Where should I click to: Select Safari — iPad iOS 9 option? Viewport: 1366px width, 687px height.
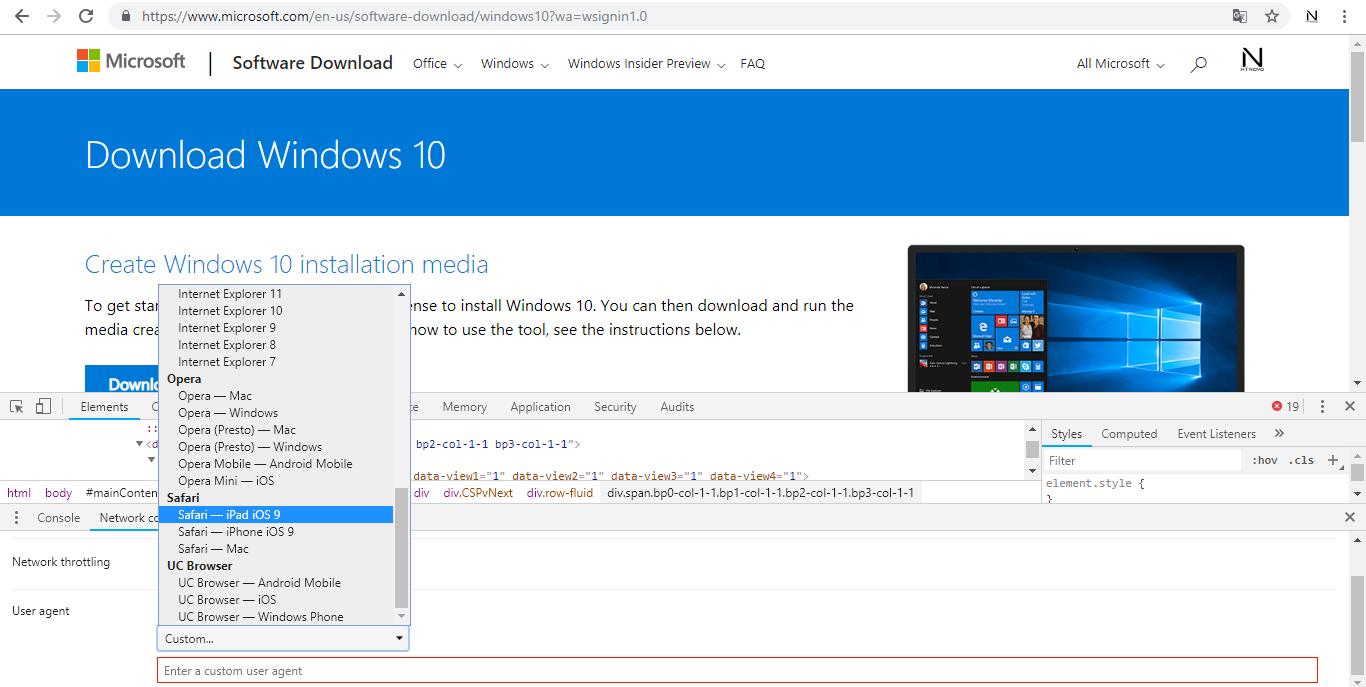pos(276,514)
